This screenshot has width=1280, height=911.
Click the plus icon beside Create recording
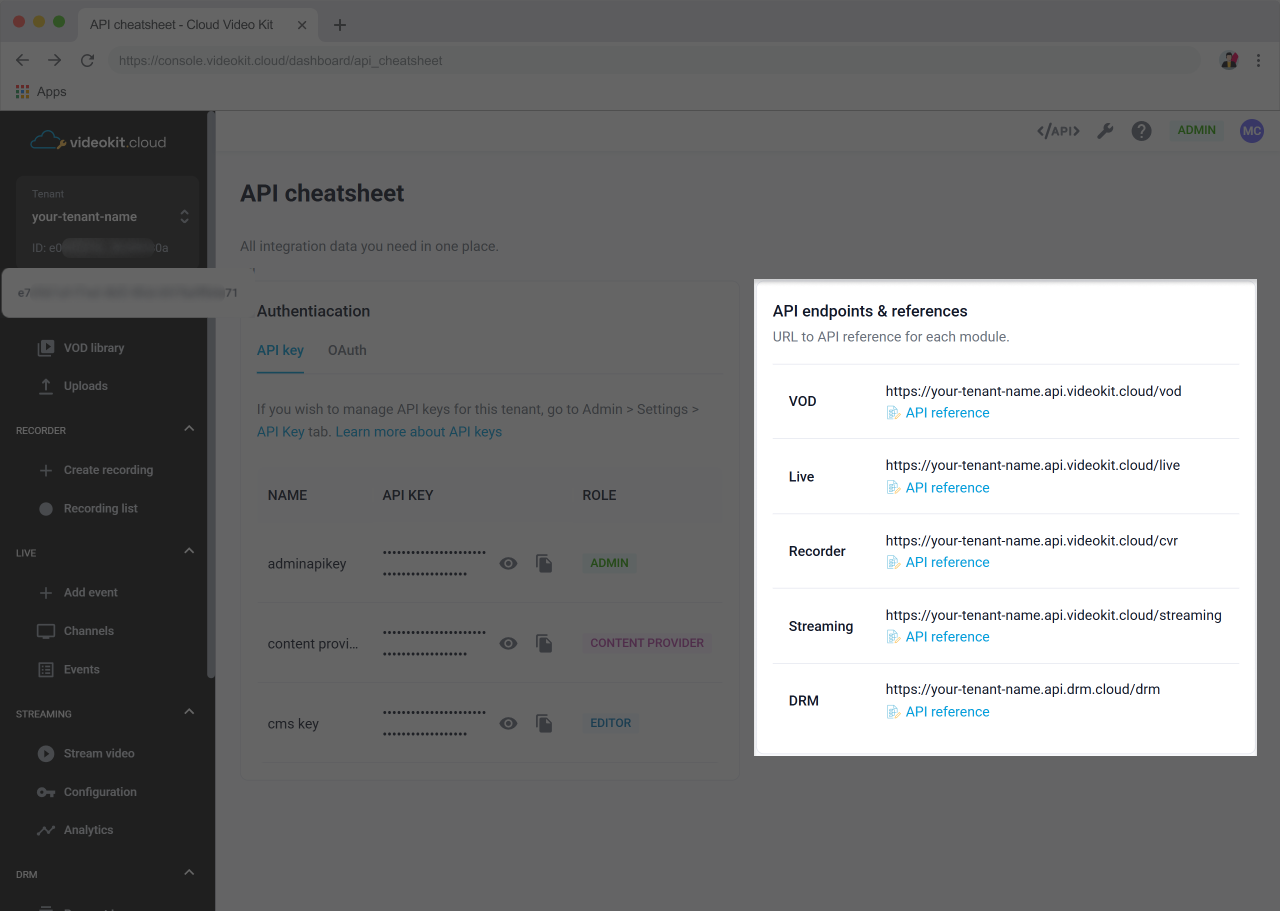(45, 470)
